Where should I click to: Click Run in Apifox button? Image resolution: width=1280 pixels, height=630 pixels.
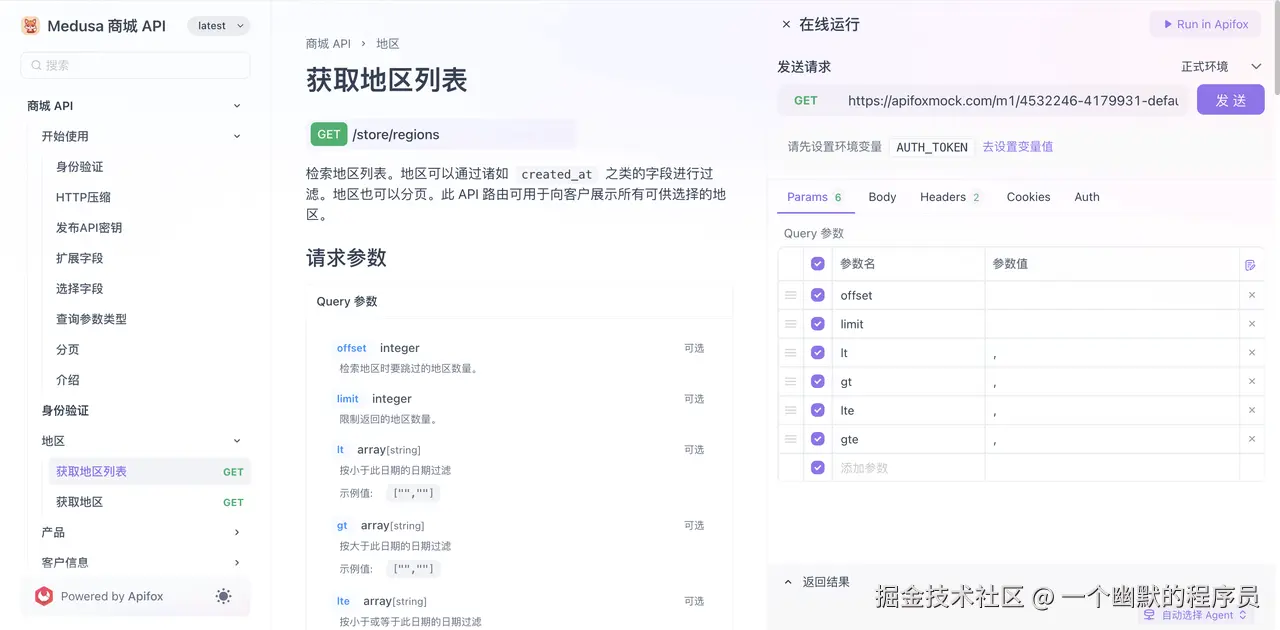(x=1205, y=24)
